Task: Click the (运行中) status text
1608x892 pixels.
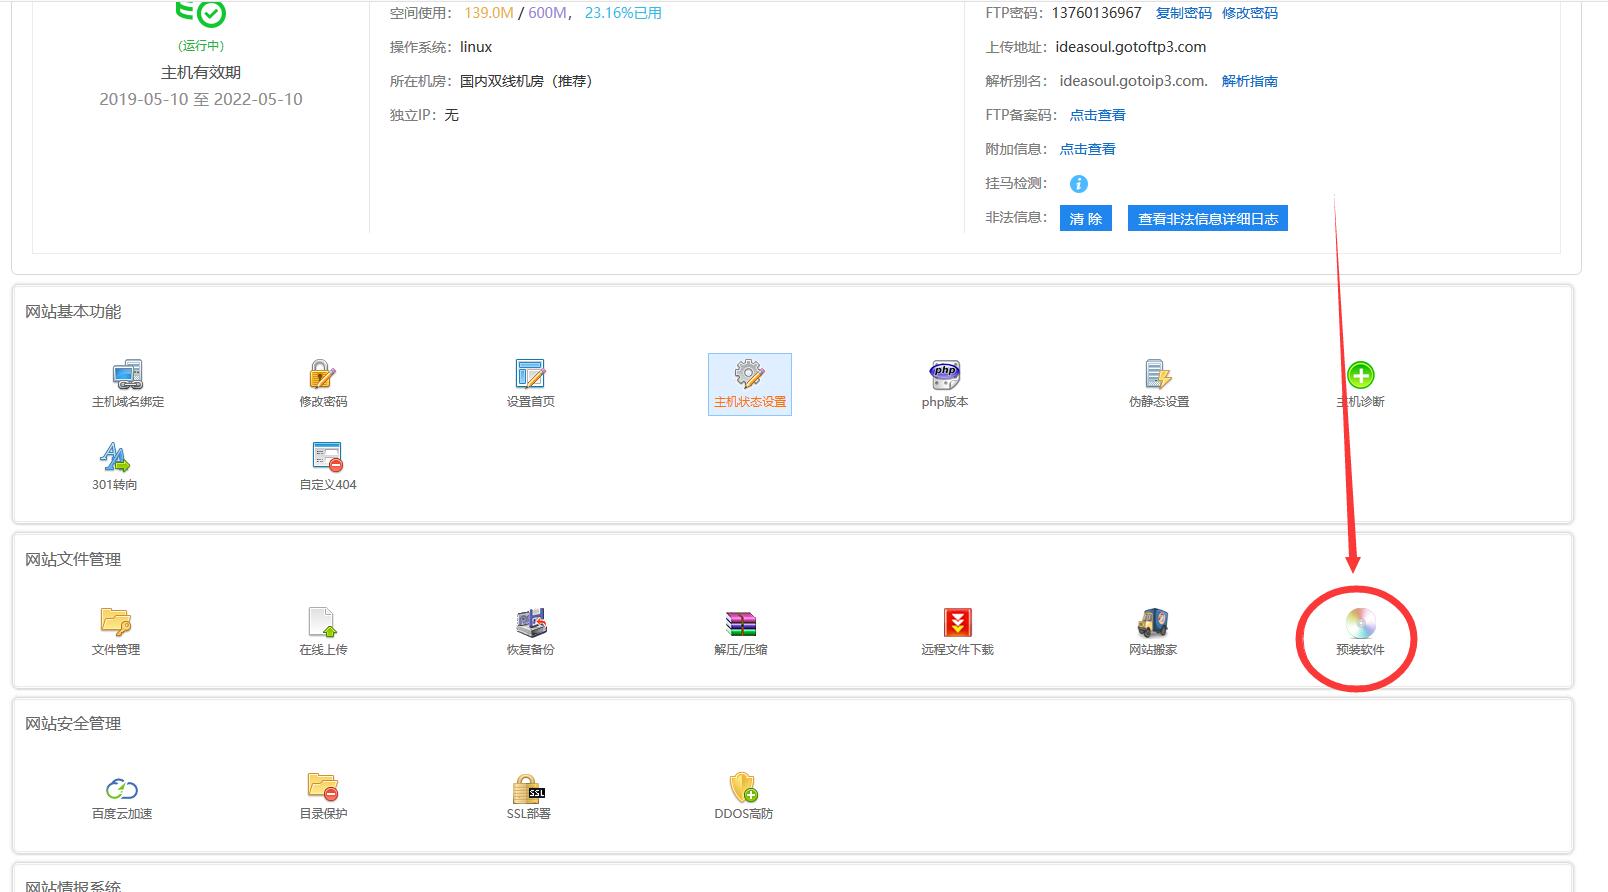Action: click(x=201, y=46)
